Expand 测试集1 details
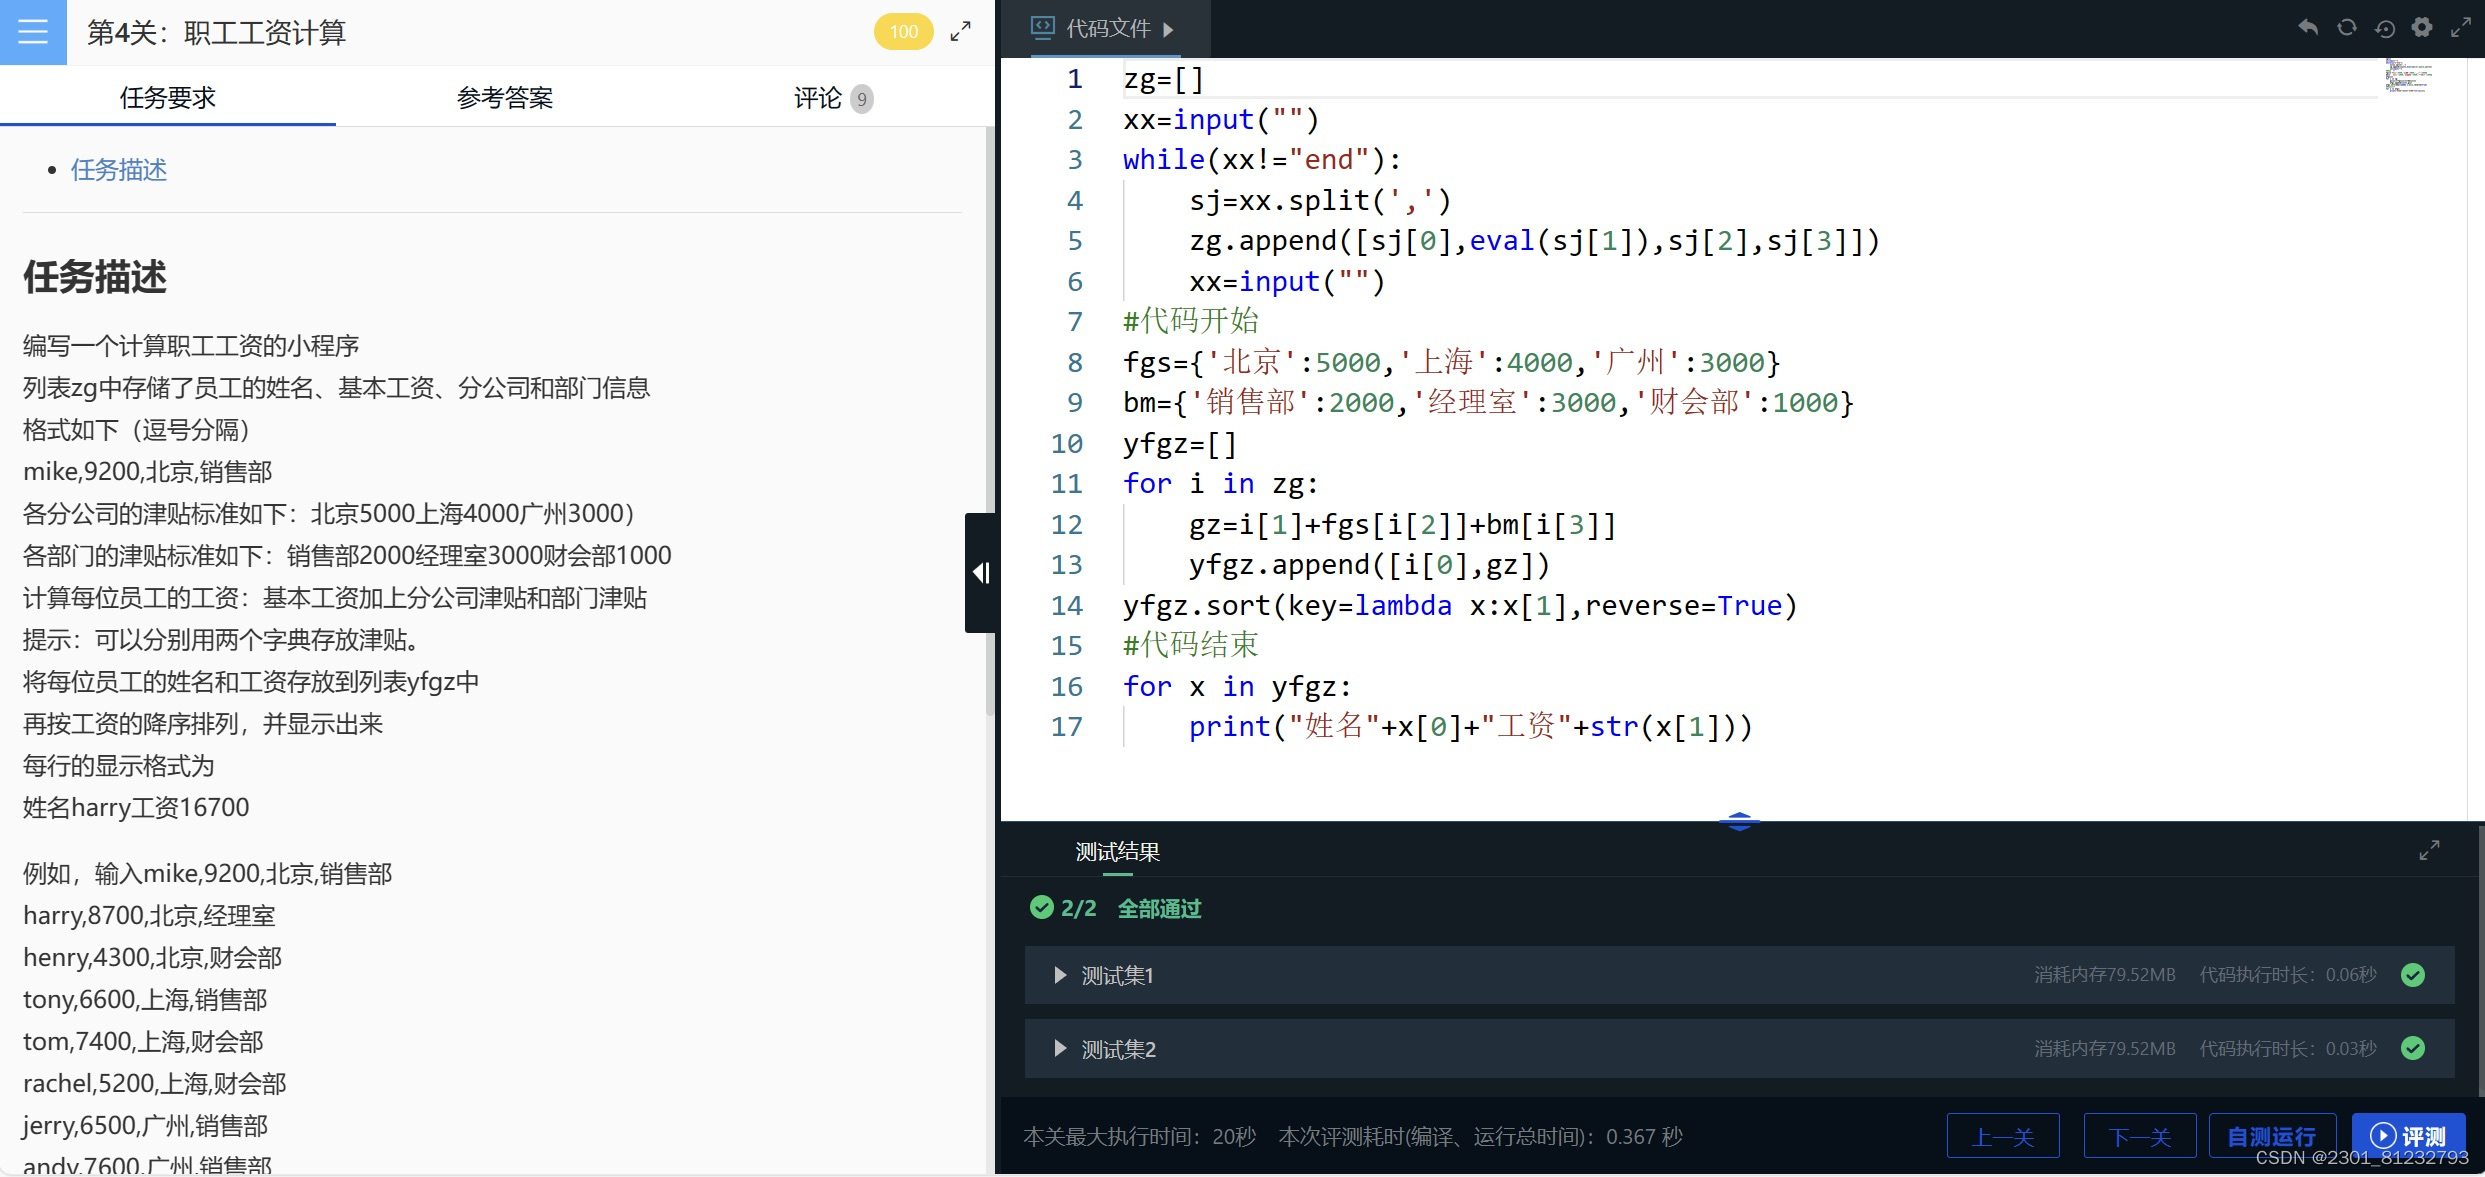 (x=1060, y=975)
